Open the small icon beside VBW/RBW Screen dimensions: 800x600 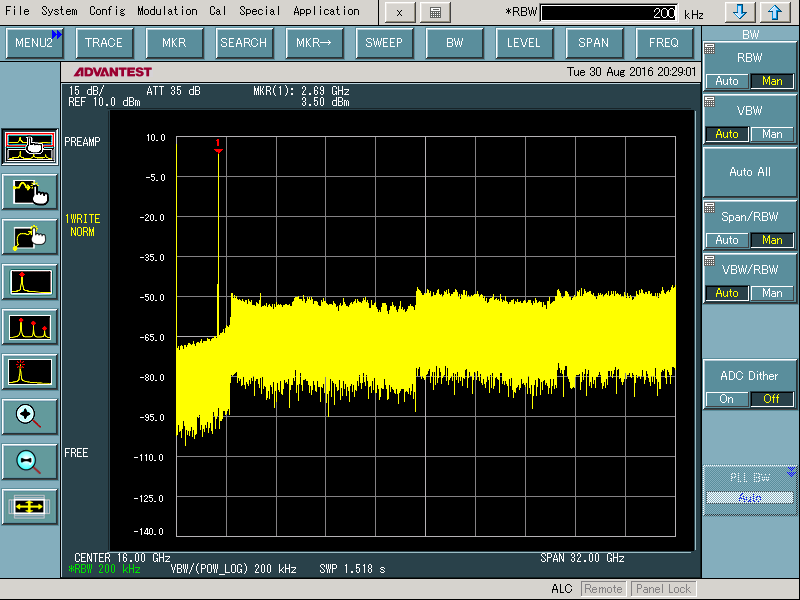pos(710,261)
